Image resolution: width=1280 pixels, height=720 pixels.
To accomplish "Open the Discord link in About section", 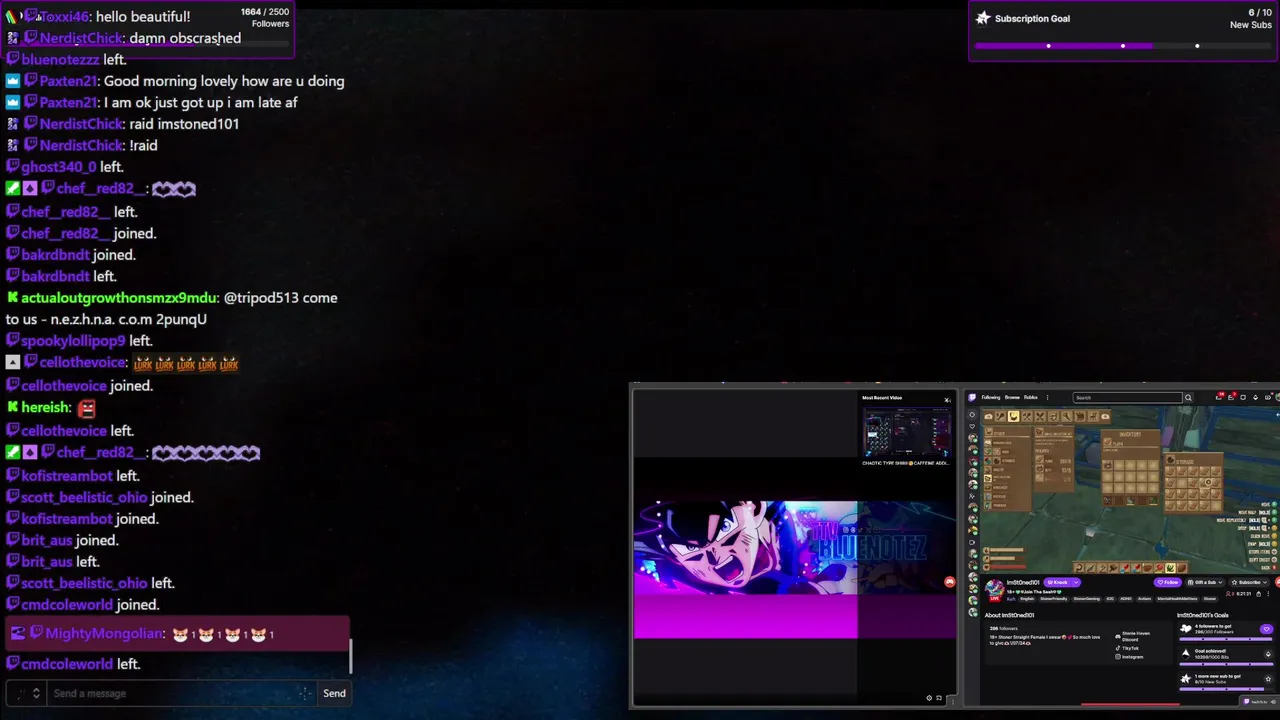I will coord(1132,636).
